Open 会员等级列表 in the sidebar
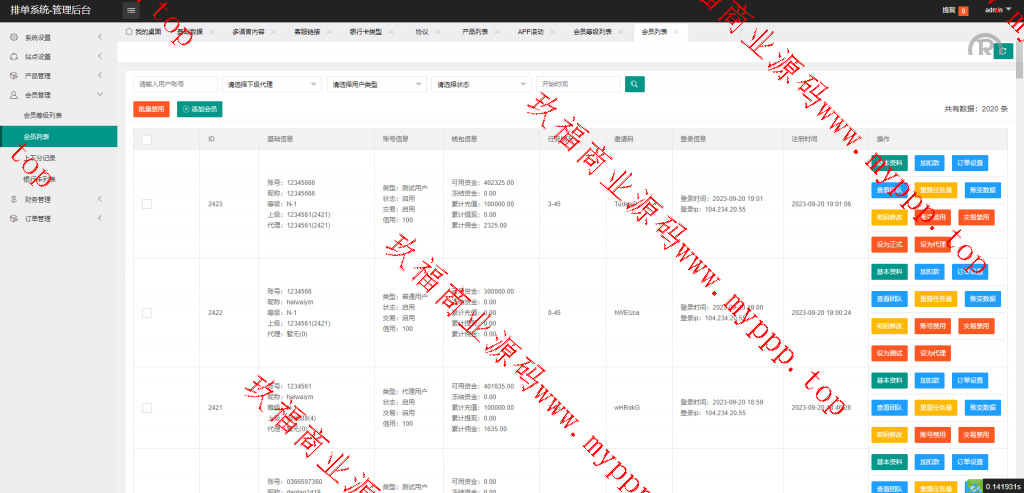The width and height of the screenshot is (1024, 493). (x=46, y=115)
